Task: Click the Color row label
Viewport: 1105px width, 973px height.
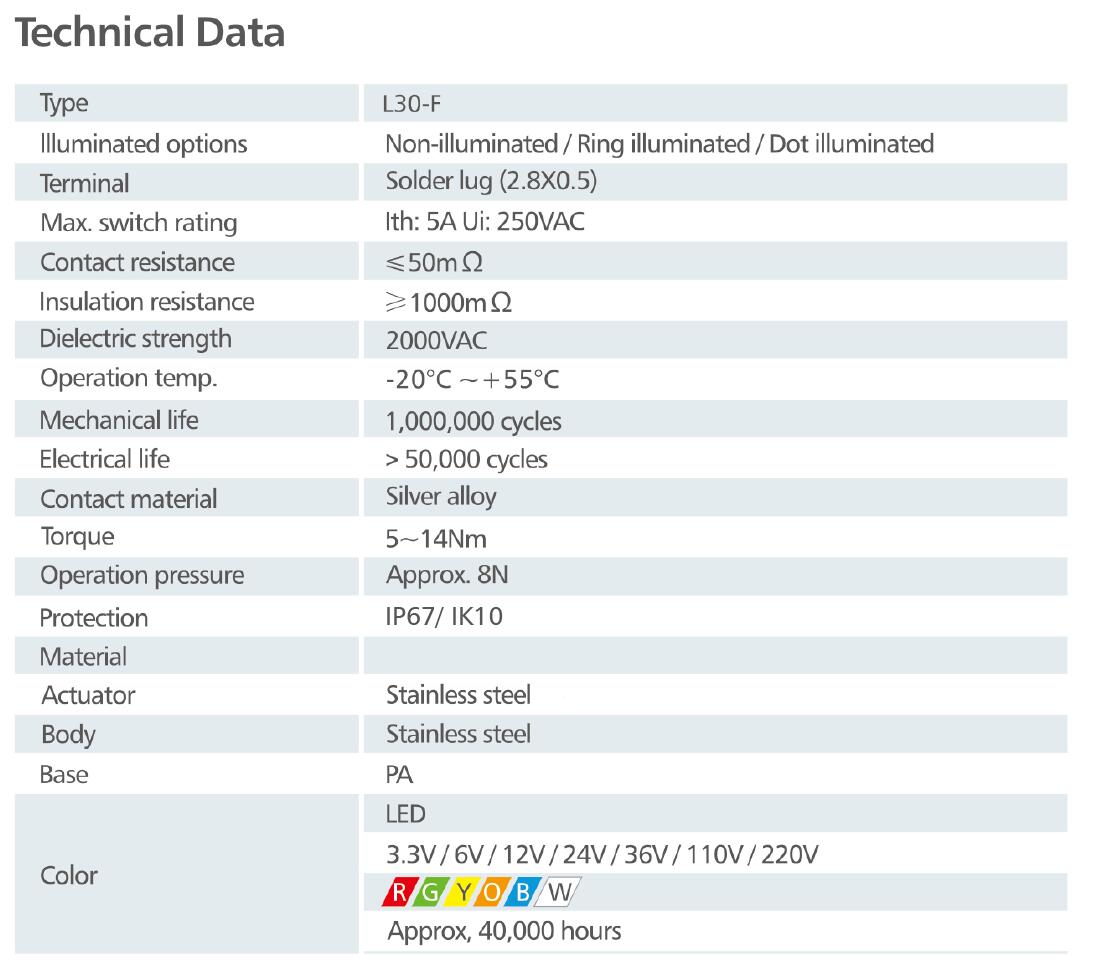Action: pyautogui.click(x=69, y=875)
